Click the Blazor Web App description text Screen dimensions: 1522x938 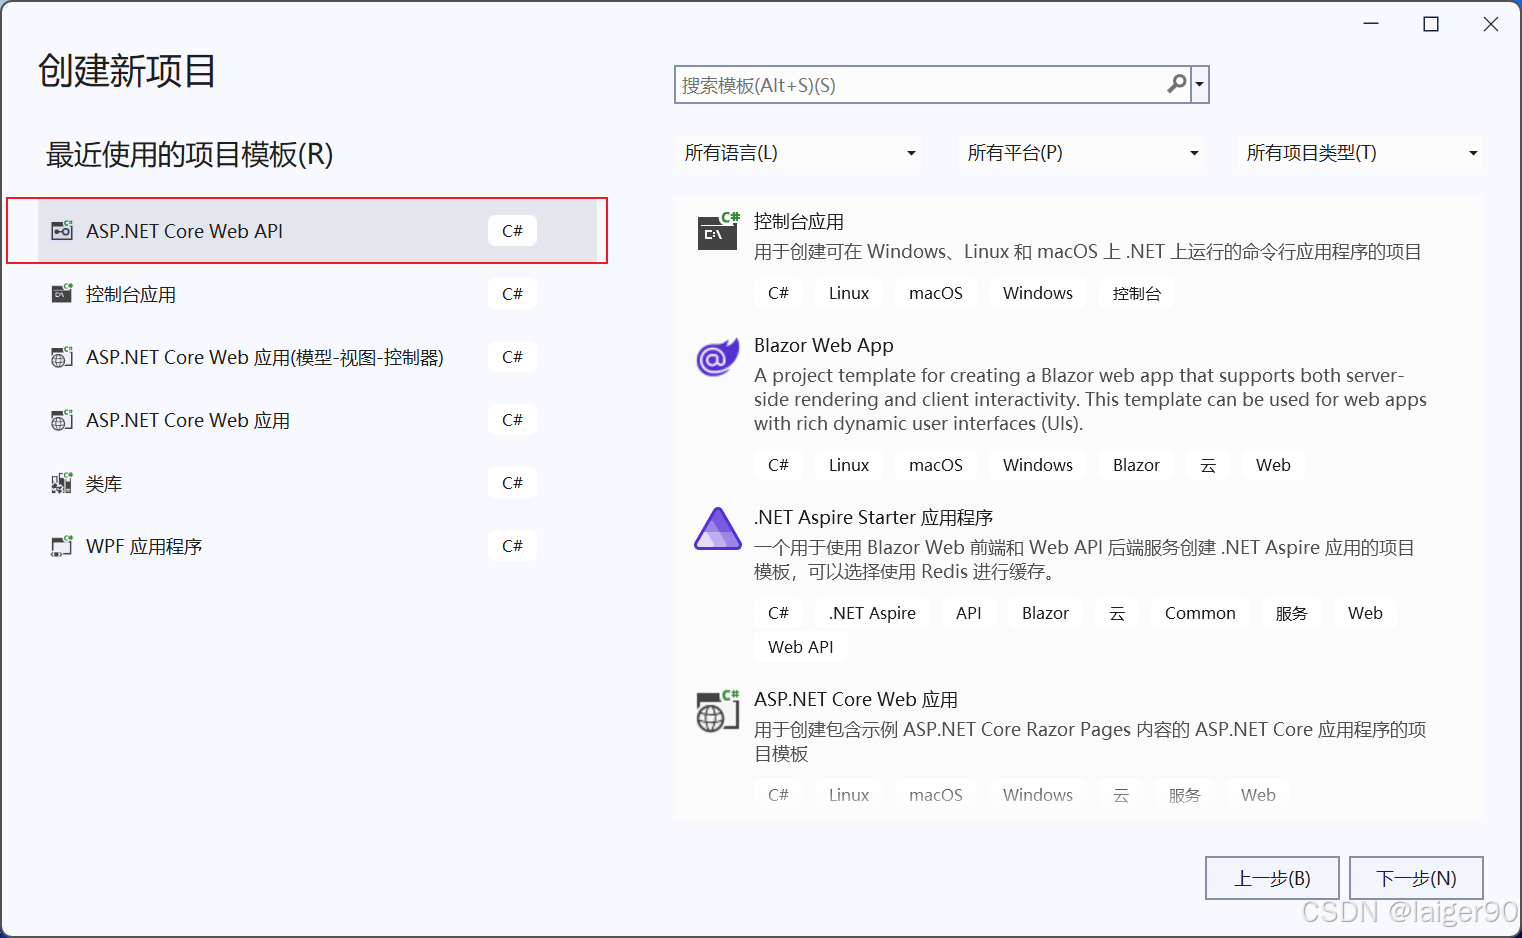point(1090,399)
